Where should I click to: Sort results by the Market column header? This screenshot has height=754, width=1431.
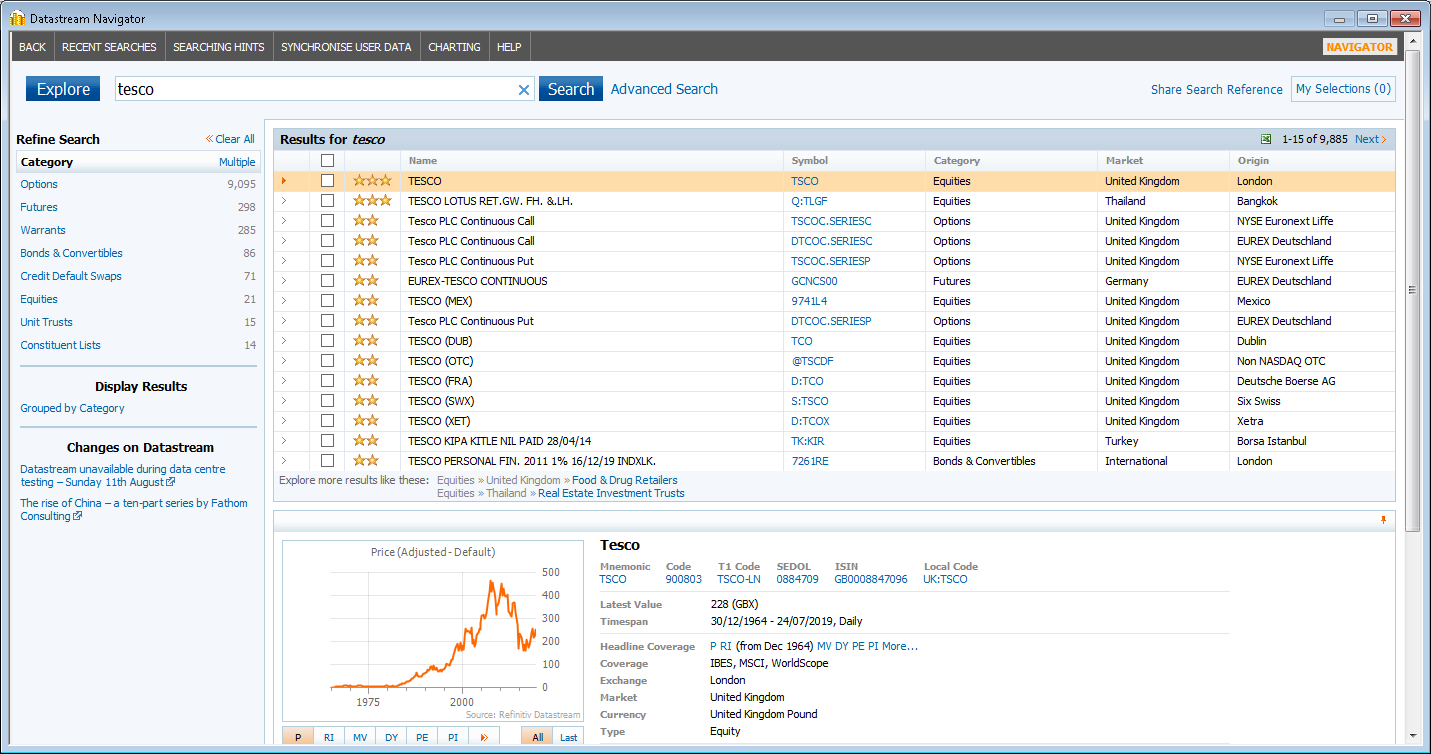1124,160
